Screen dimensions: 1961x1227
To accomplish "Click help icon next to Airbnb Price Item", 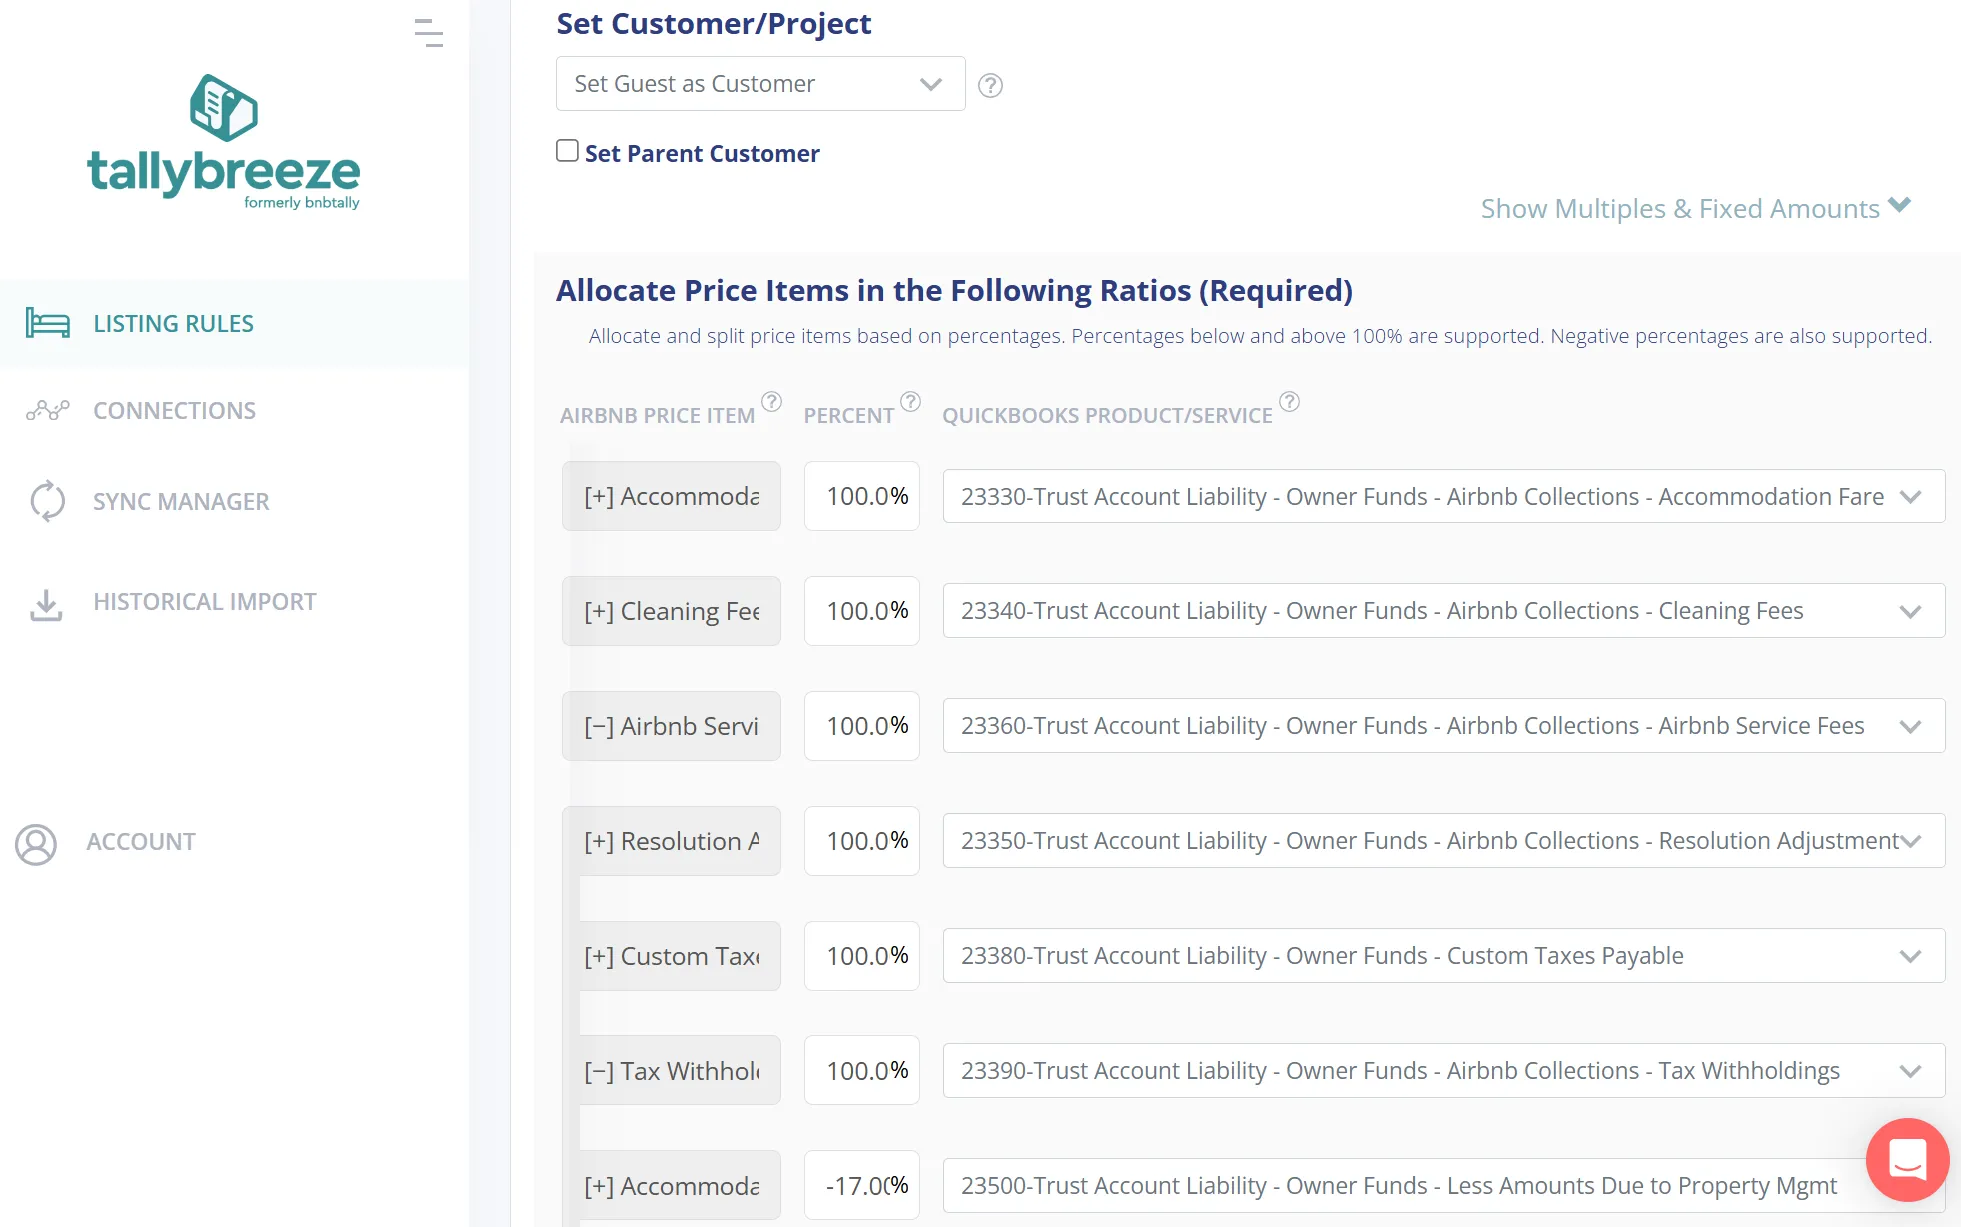I will click(x=771, y=401).
